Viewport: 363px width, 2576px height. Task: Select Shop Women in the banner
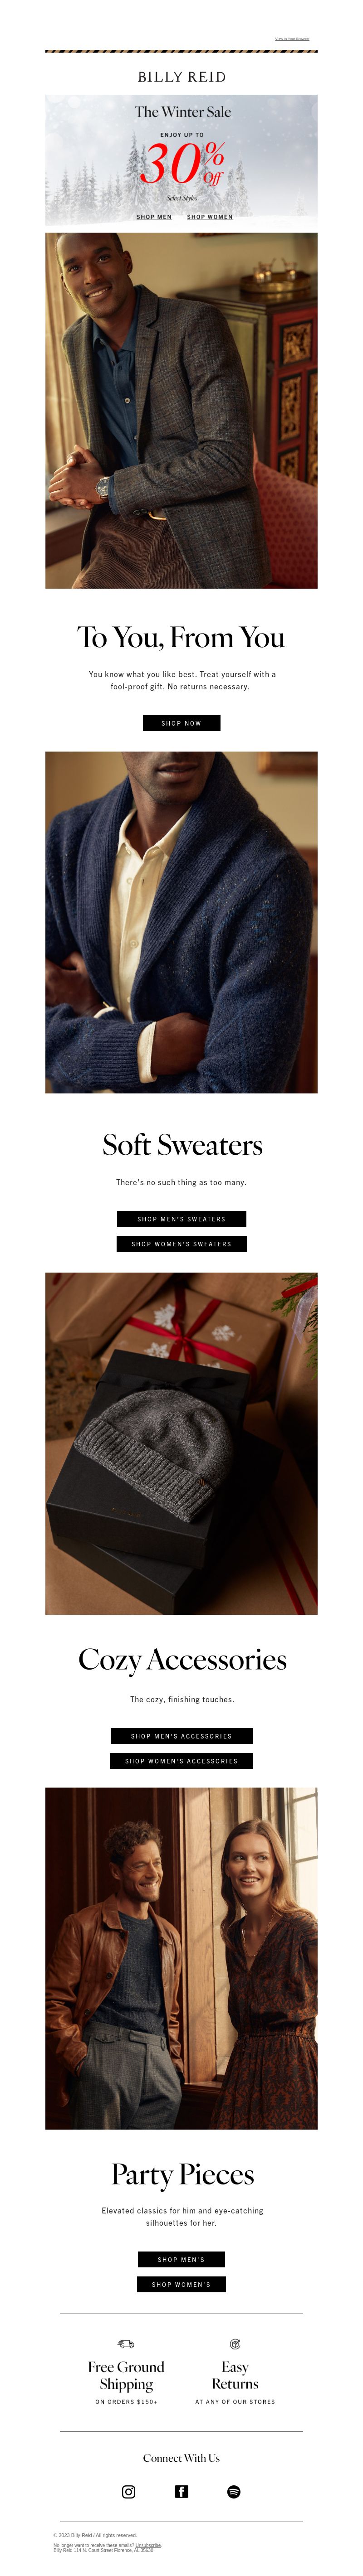210,217
